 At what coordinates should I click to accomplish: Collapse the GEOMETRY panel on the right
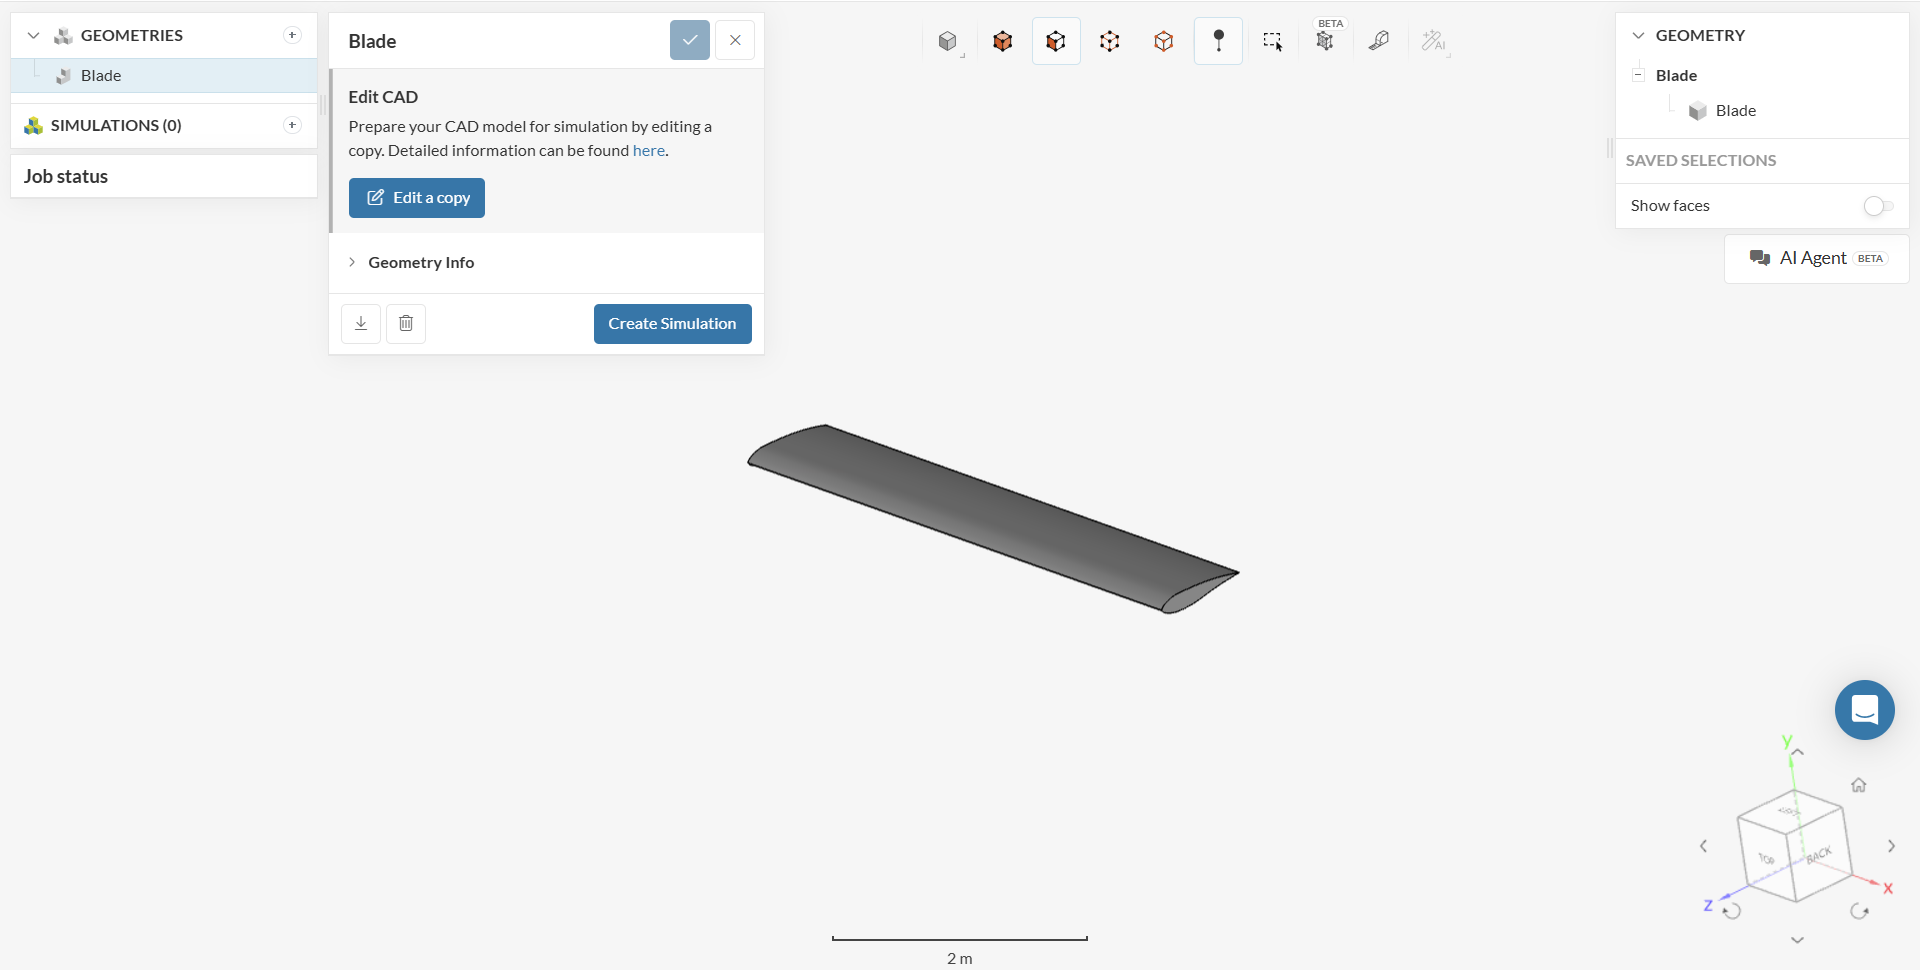pos(1638,36)
